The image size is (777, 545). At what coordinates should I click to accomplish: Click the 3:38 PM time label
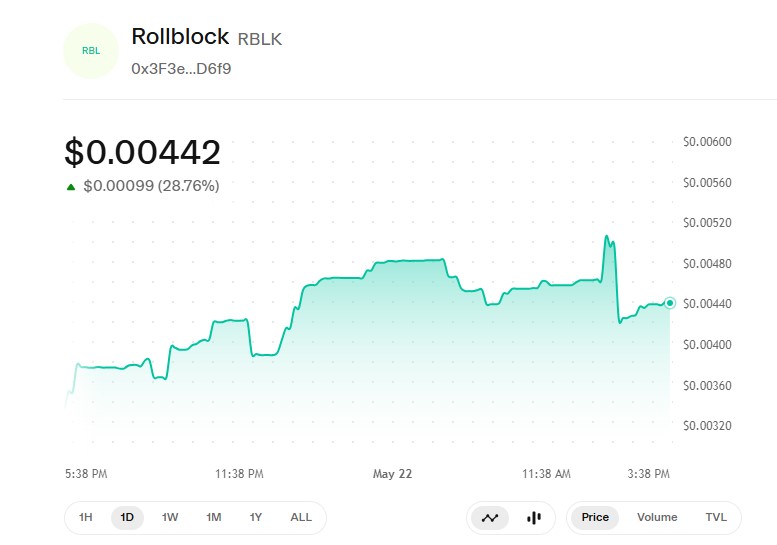click(x=649, y=474)
